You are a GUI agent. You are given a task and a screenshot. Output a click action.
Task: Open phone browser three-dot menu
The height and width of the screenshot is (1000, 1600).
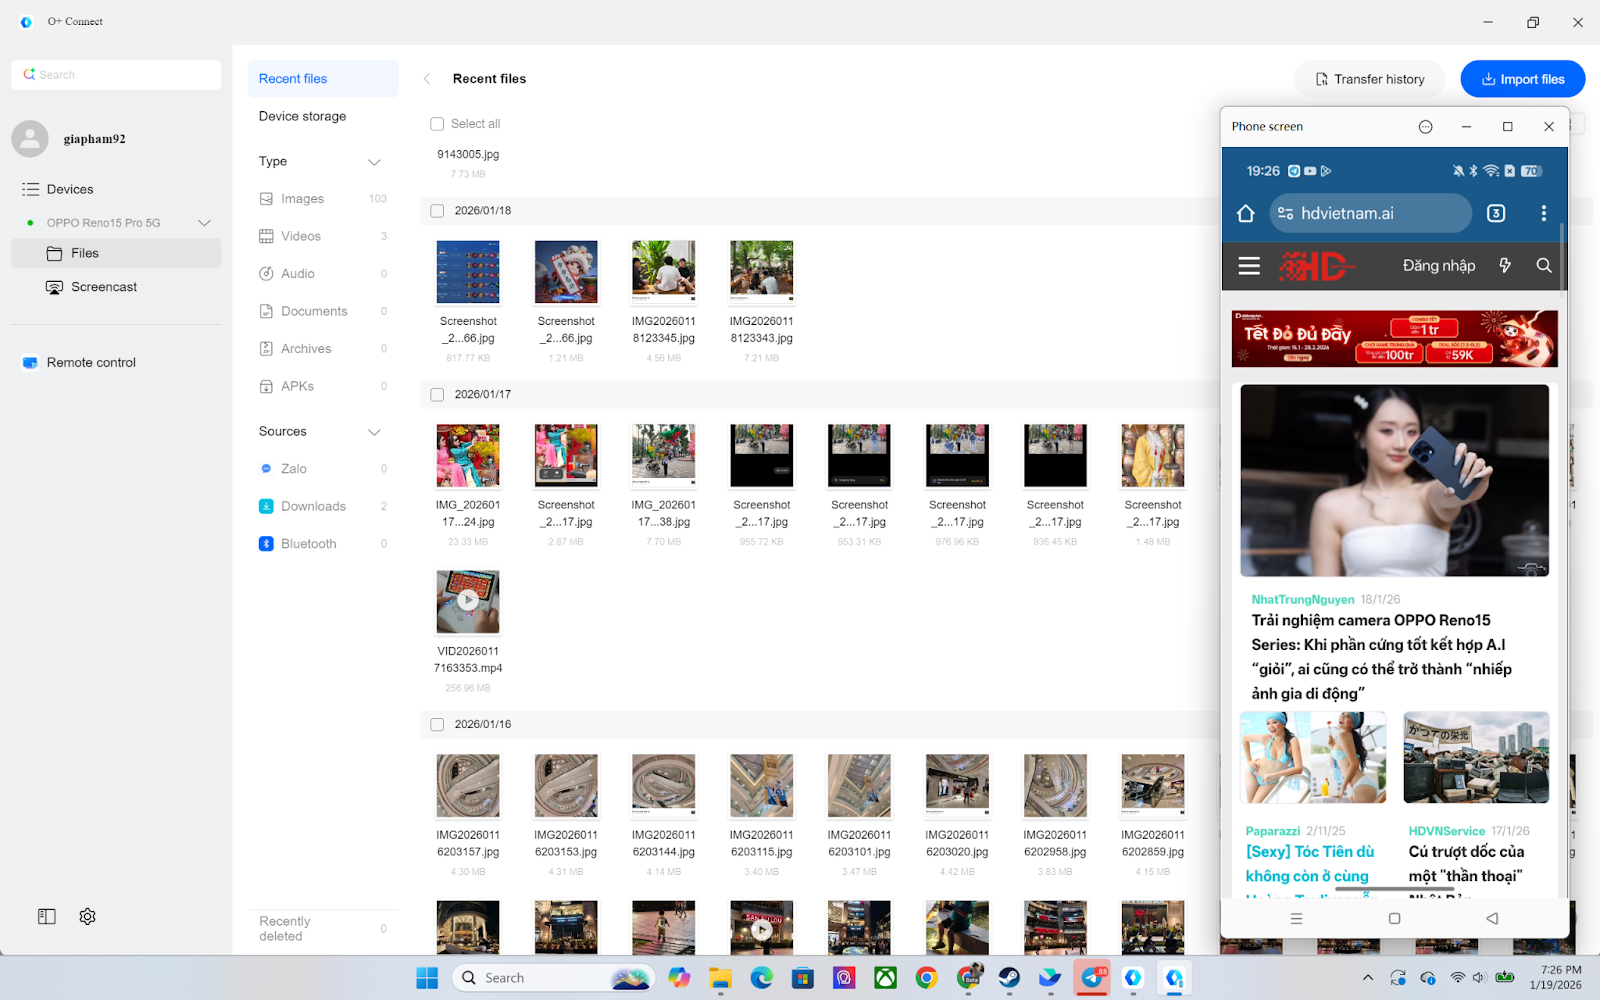pos(1543,213)
